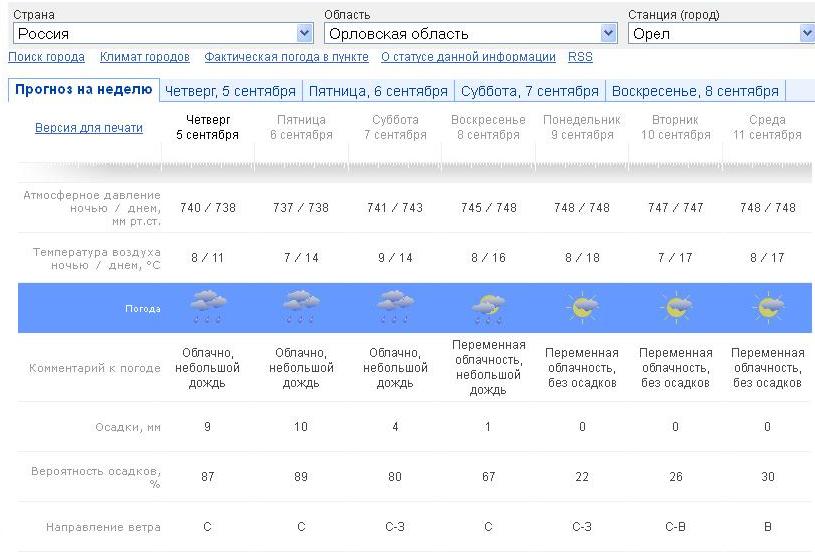The width and height of the screenshot is (815, 560).
Task: Click Sunday's sun with rain icon
Action: point(488,307)
